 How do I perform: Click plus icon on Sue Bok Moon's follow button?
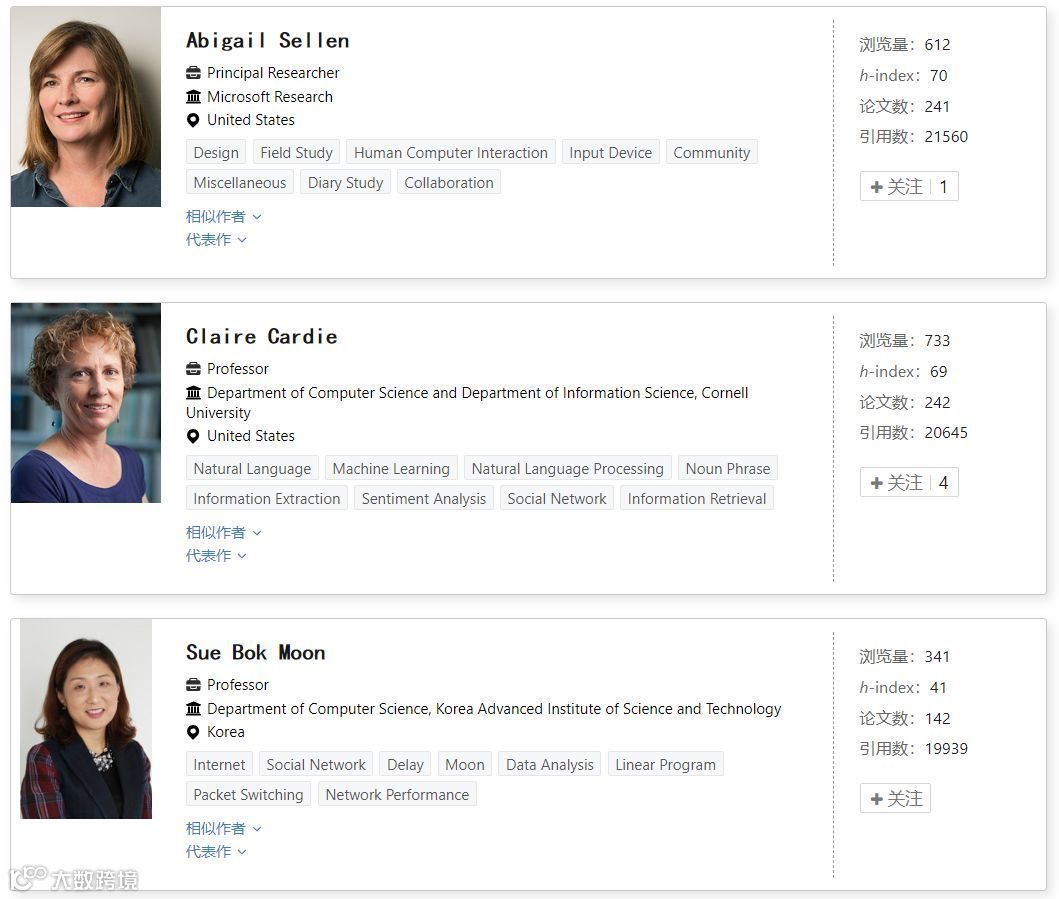[x=877, y=799]
